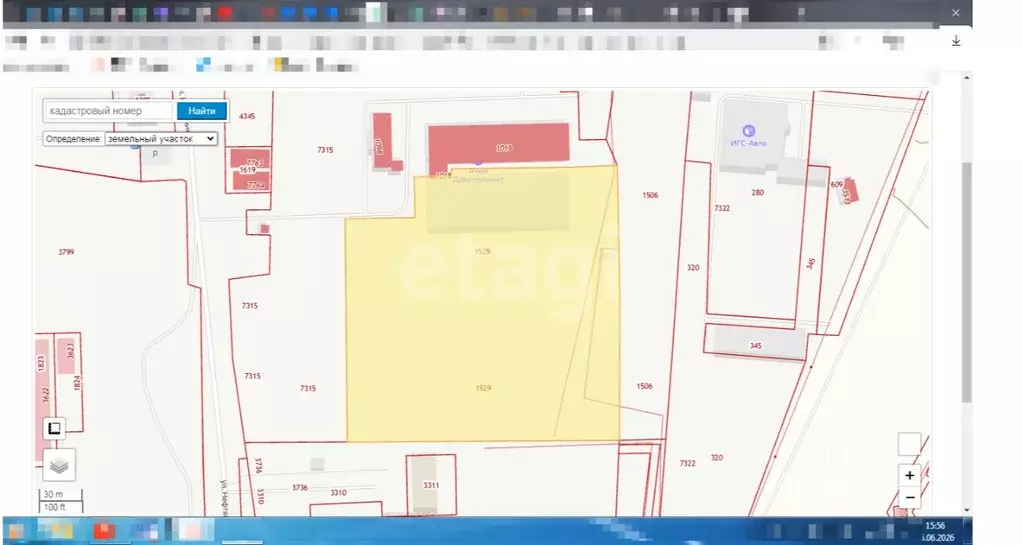Click the measurement tool icon above the layers button

(x=54, y=428)
